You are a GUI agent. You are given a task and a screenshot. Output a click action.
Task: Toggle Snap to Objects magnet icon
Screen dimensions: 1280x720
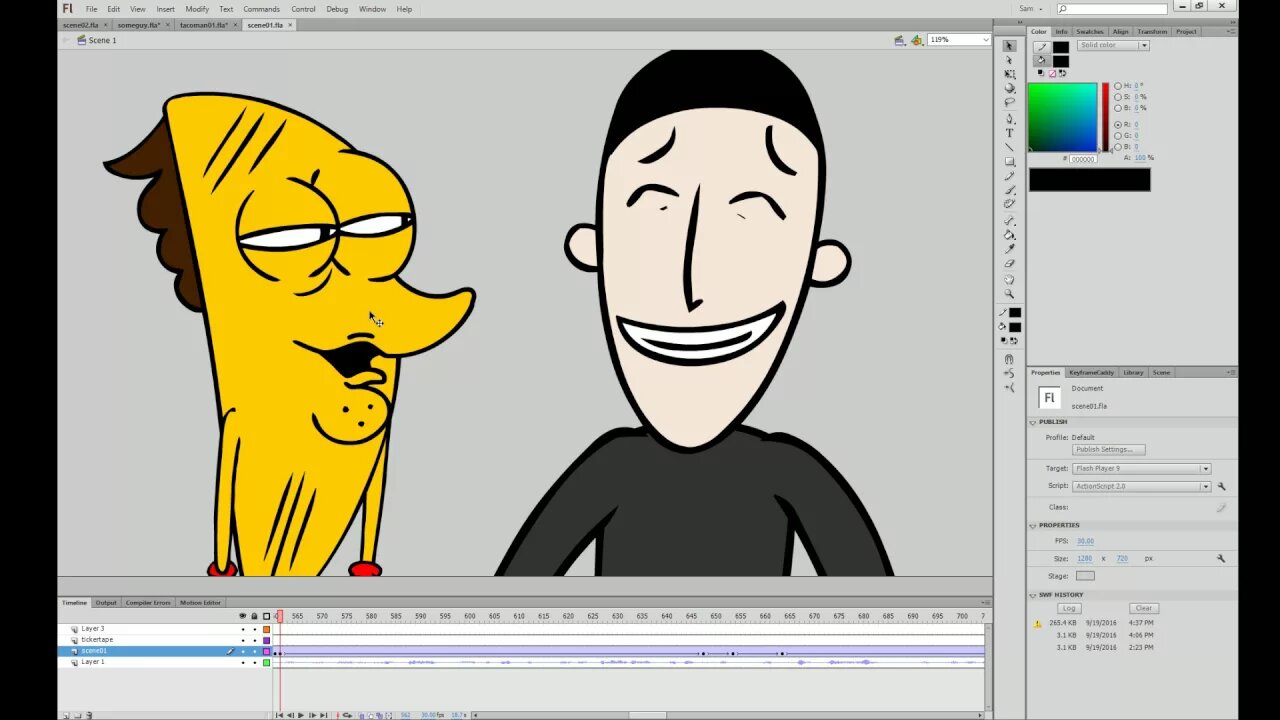1009,359
